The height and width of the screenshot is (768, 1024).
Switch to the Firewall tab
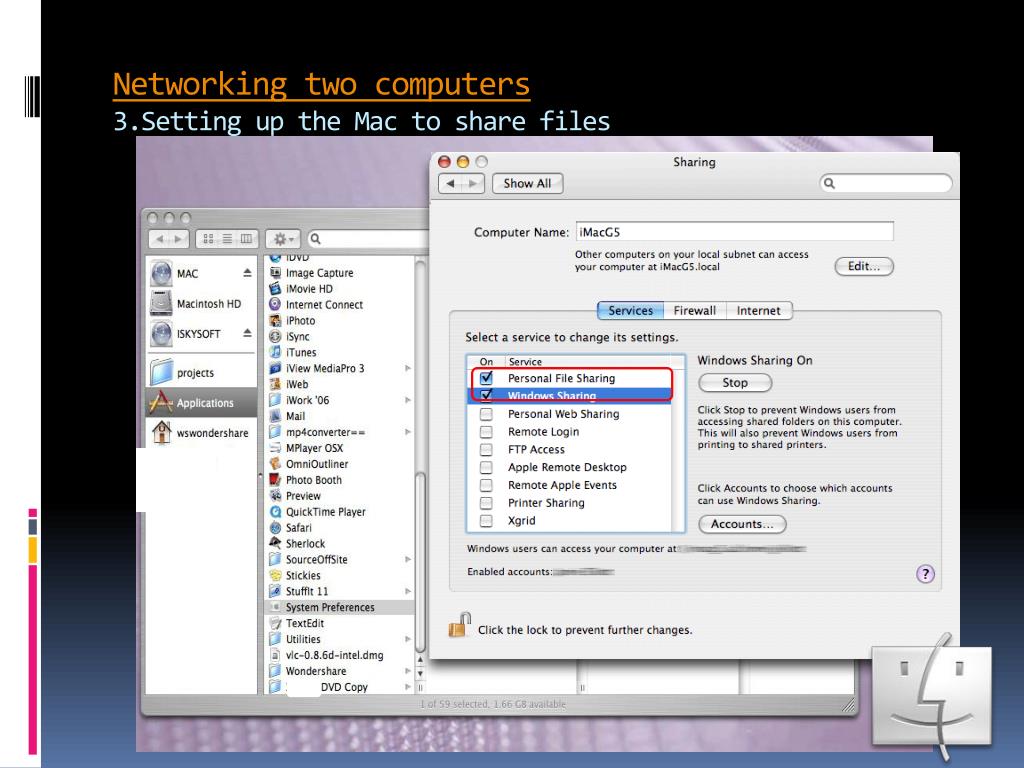[695, 311]
